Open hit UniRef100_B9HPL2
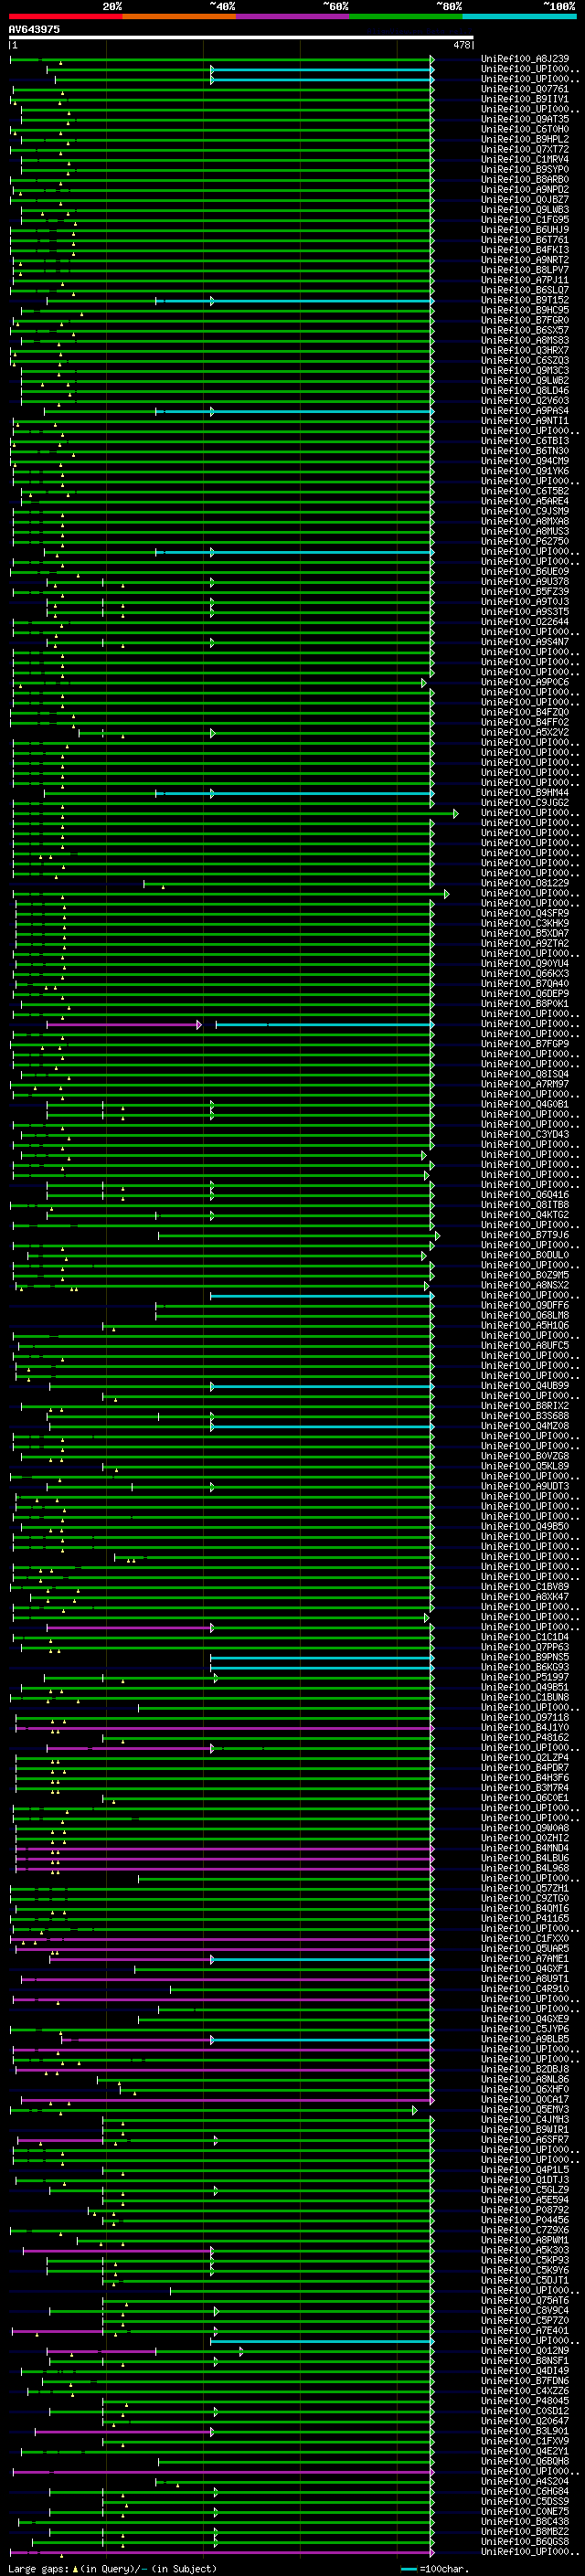 (525, 139)
